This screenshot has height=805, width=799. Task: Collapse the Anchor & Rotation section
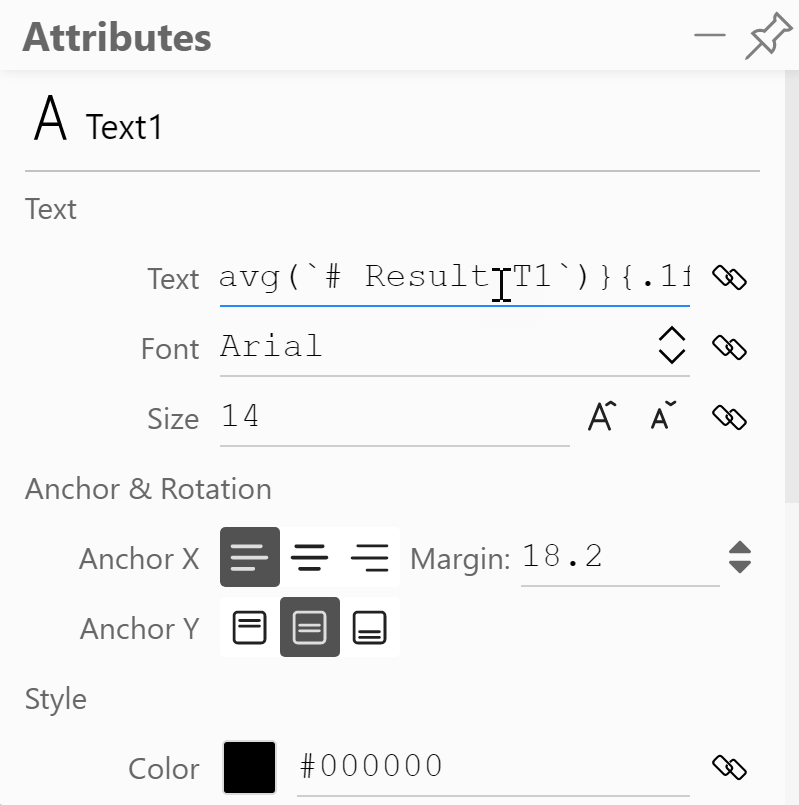pos(147,489)
